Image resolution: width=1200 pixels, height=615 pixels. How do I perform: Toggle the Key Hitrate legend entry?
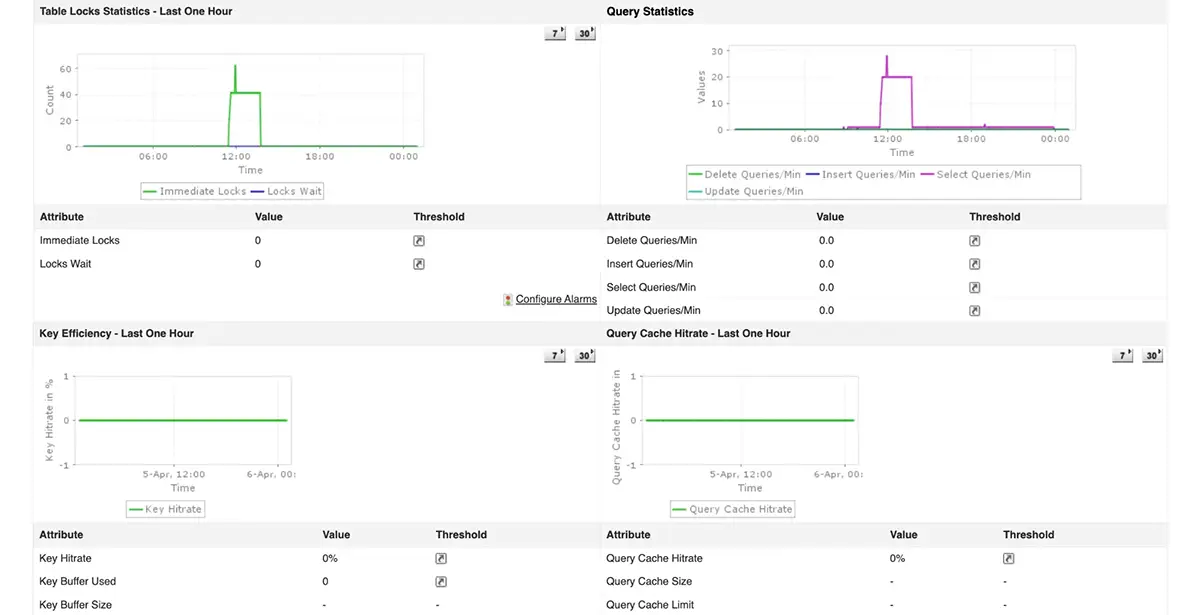click(165, 509)
